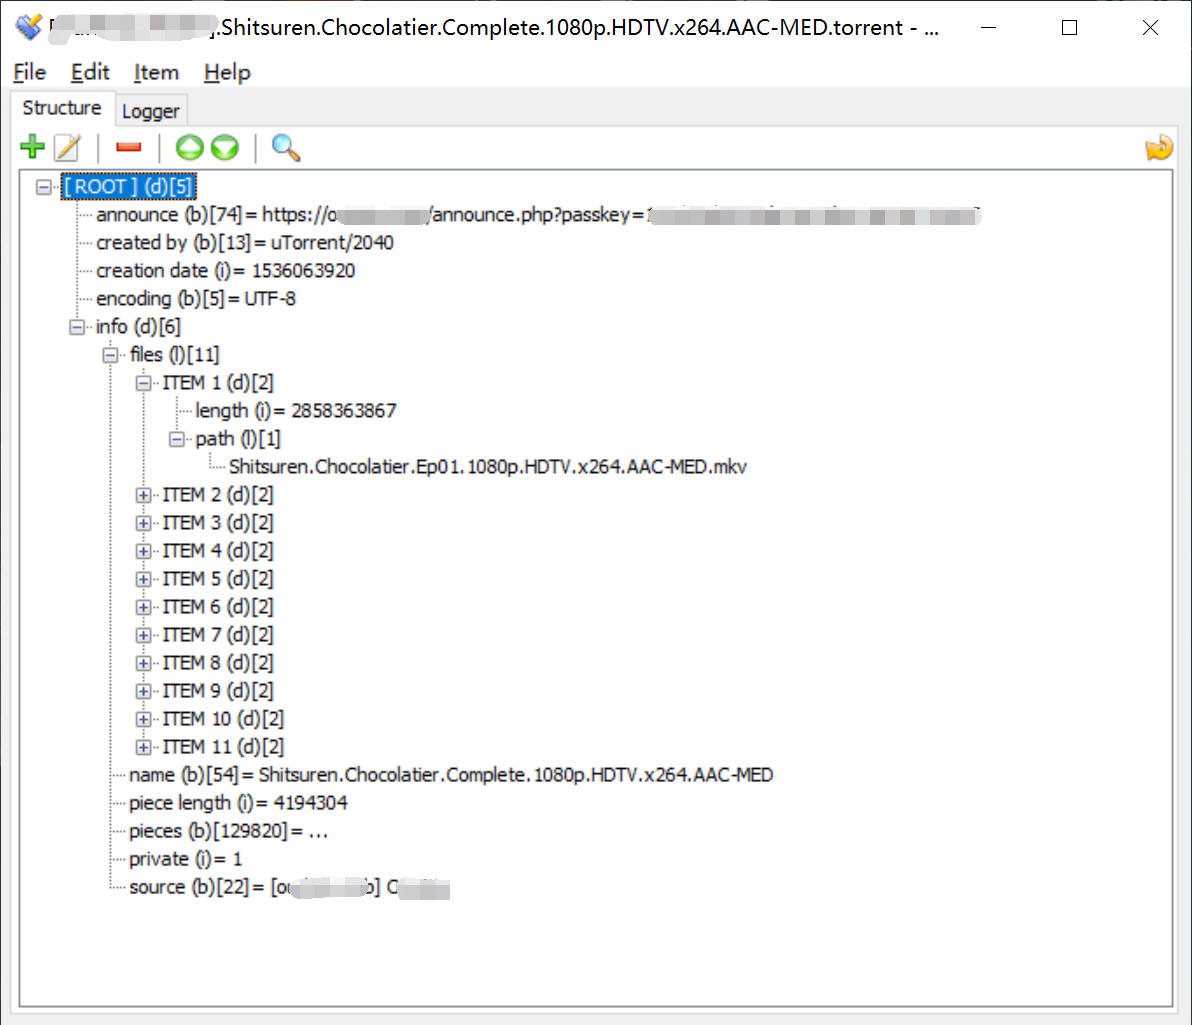Minimize the torrent editor window
Image resolution: width=1192 pixels, height=1025 pixels.
[988, 28]
